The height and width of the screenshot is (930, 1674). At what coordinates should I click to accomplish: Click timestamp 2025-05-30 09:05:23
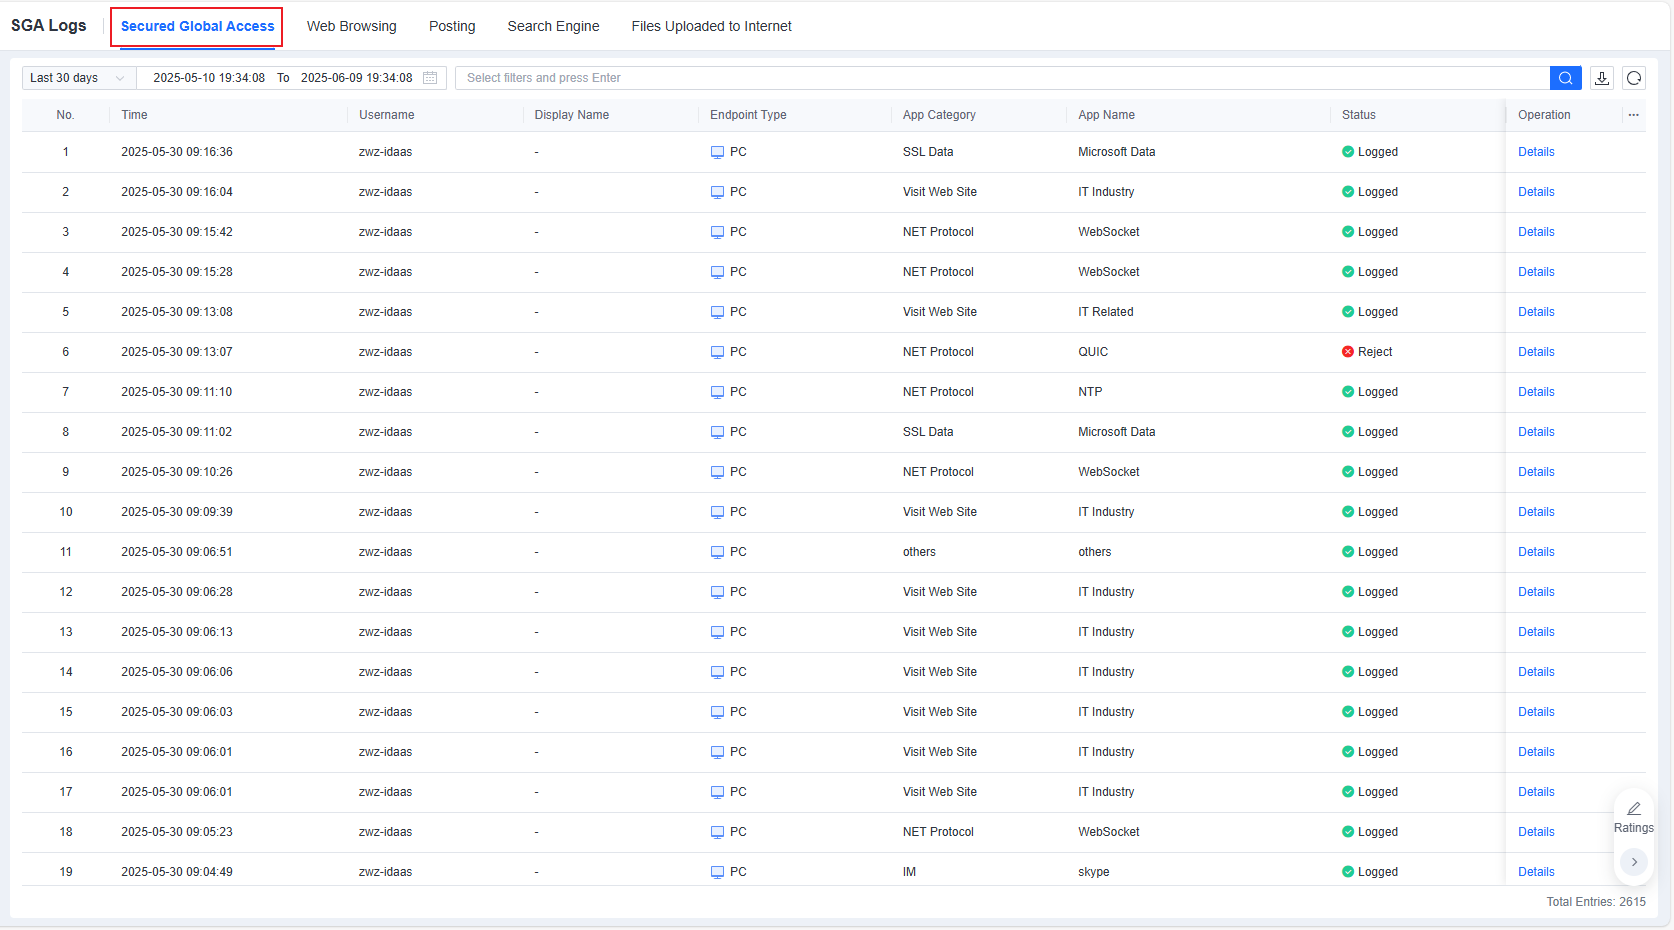click(177, 832)
